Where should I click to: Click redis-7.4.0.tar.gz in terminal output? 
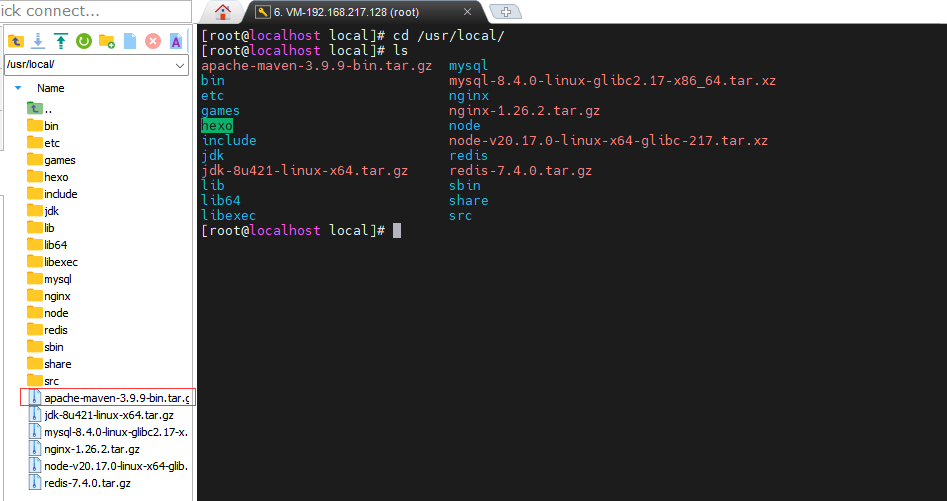520,171
